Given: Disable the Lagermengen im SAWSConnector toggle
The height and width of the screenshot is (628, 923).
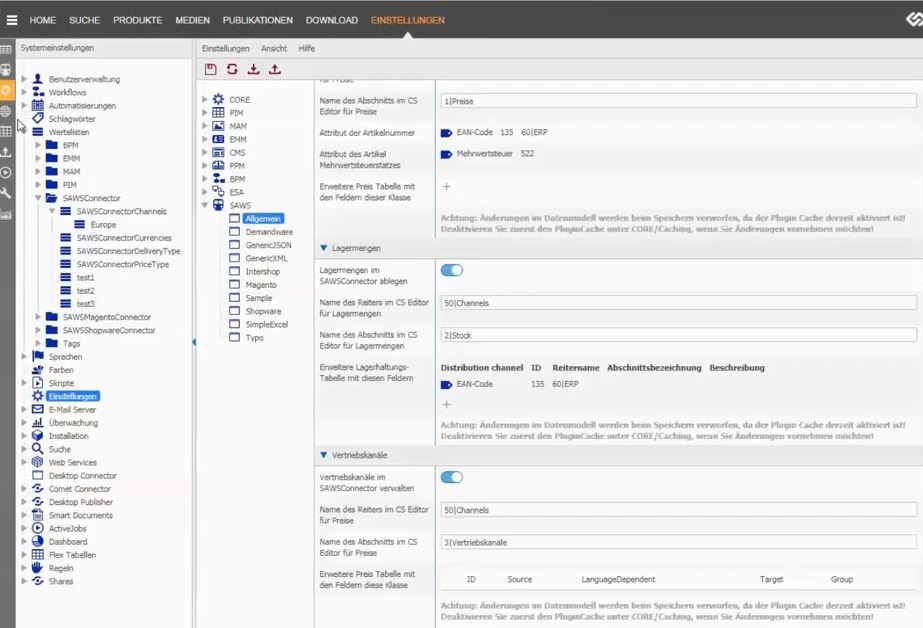Looking at the screenshot, I should 452,270.
